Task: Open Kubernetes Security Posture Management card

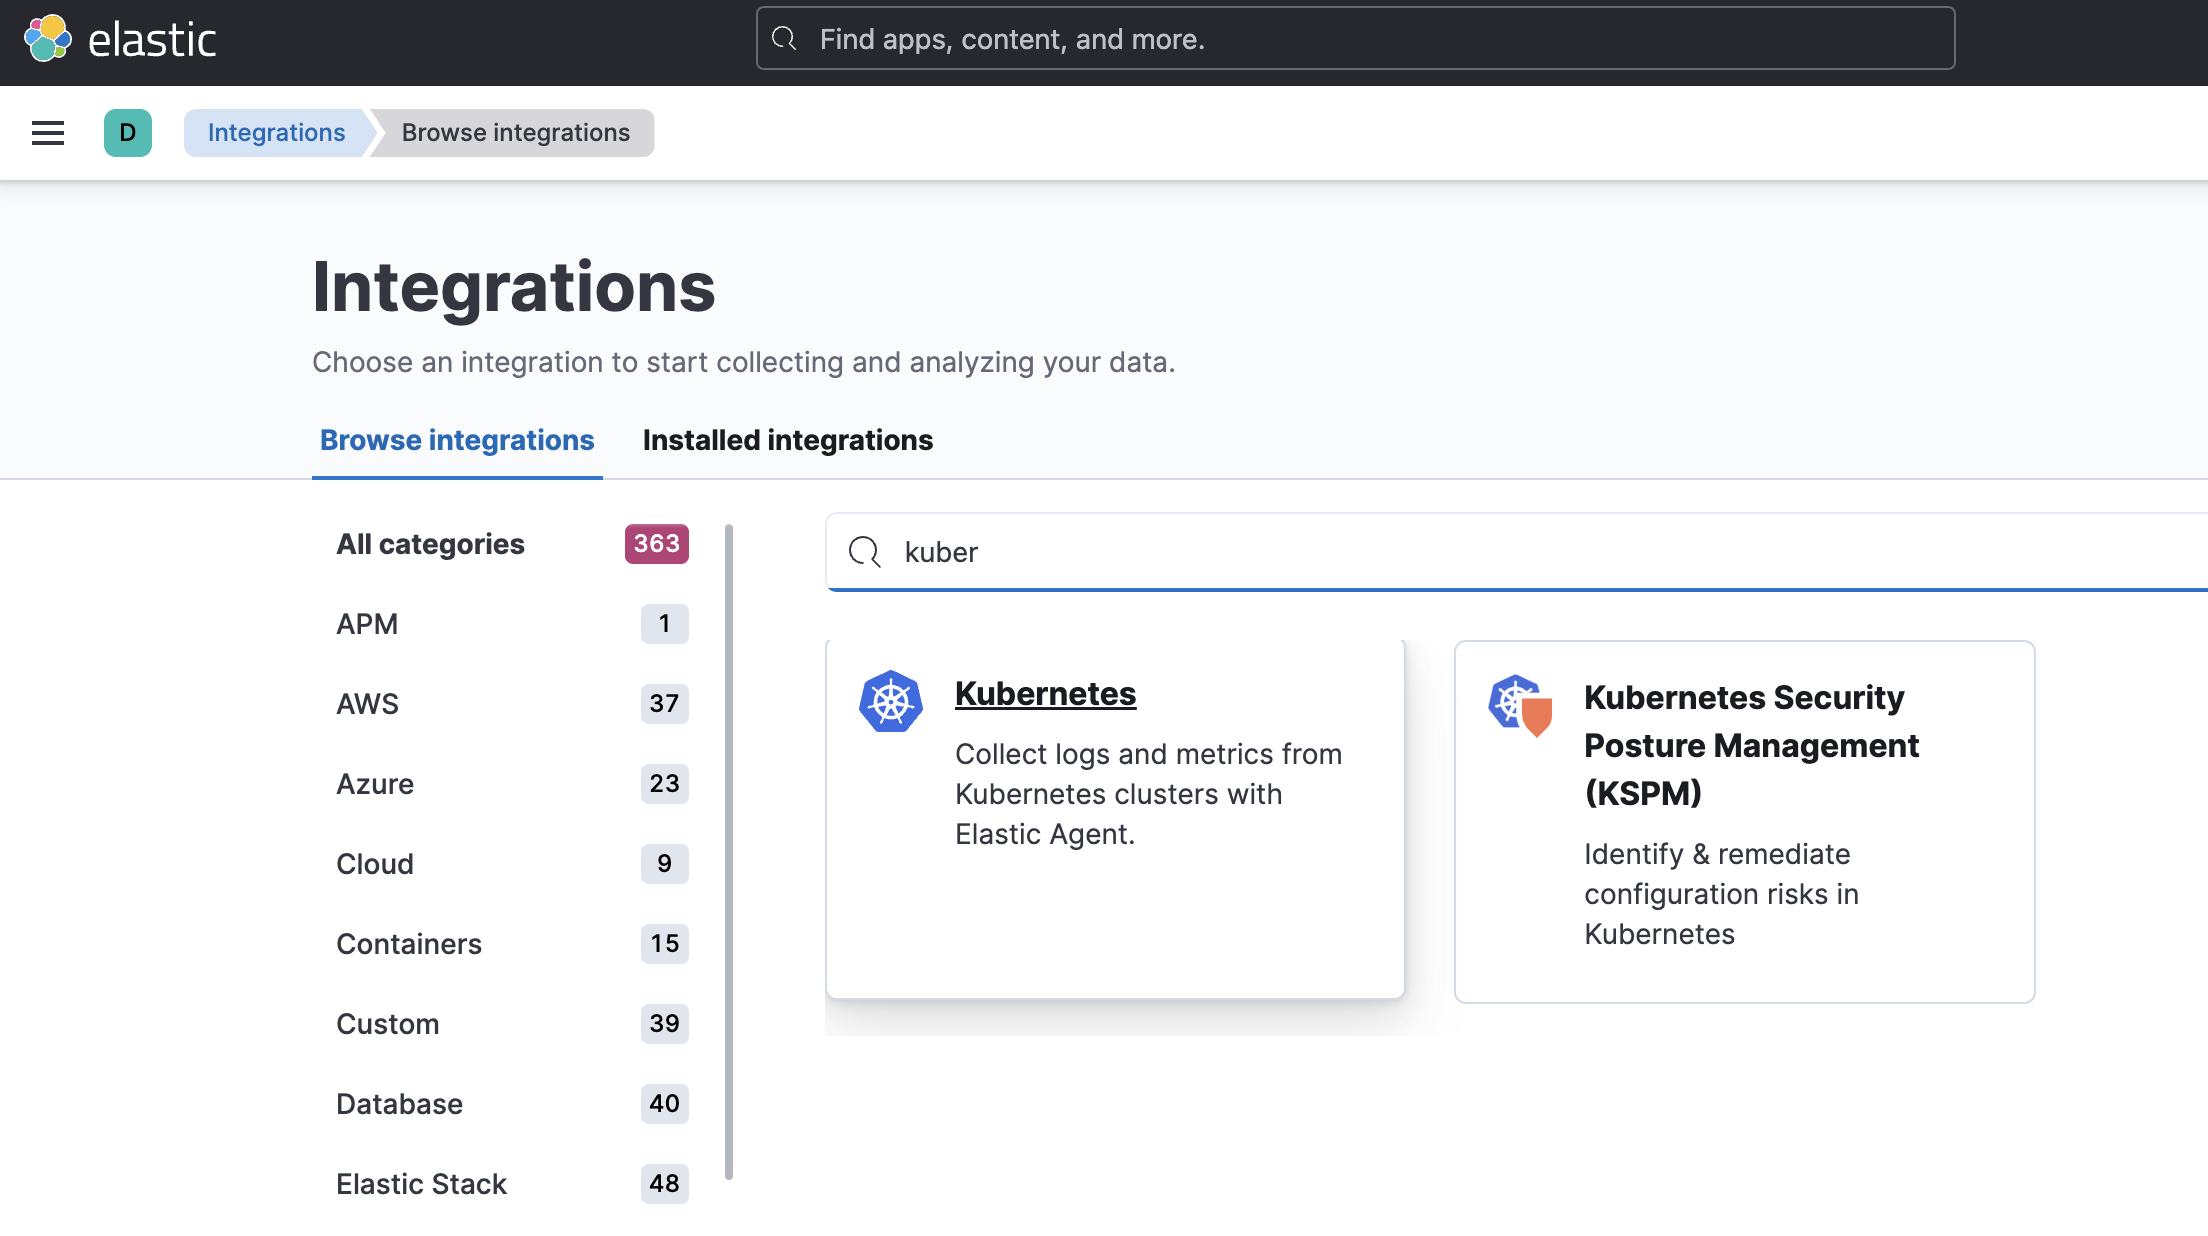Action: click(1750, 745)
